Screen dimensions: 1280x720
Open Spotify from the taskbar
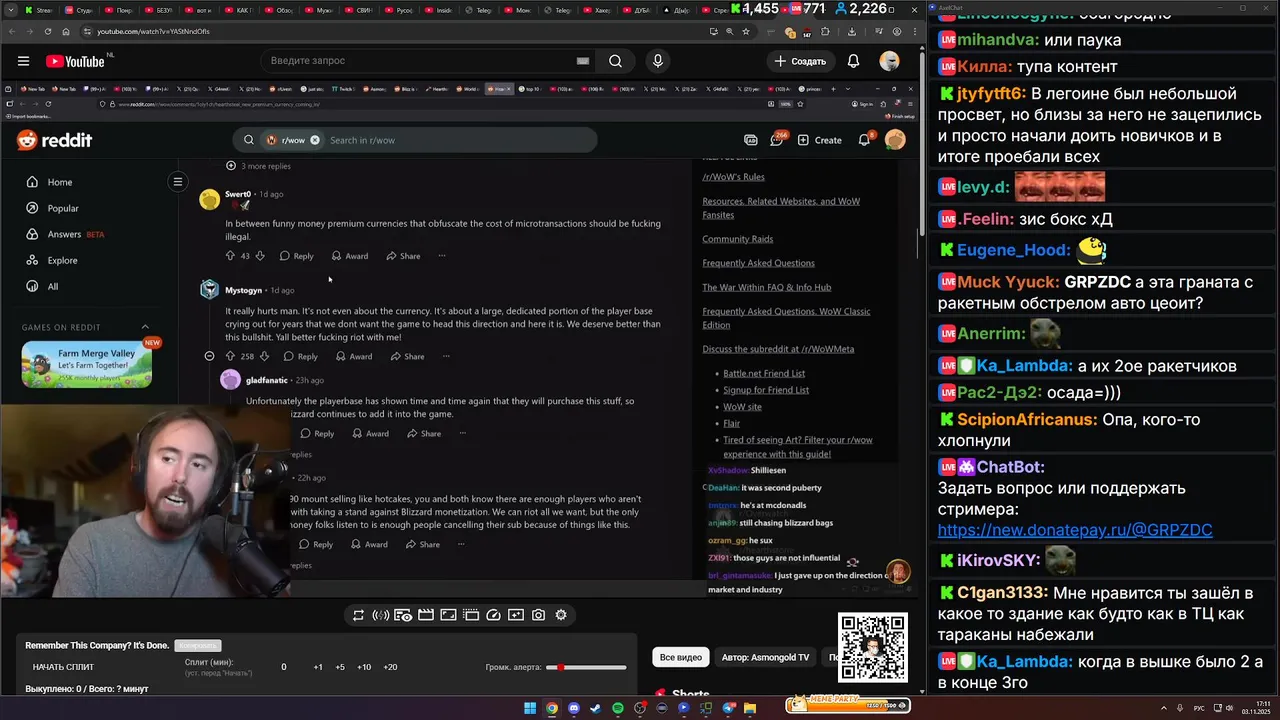(x=618, y=708)
